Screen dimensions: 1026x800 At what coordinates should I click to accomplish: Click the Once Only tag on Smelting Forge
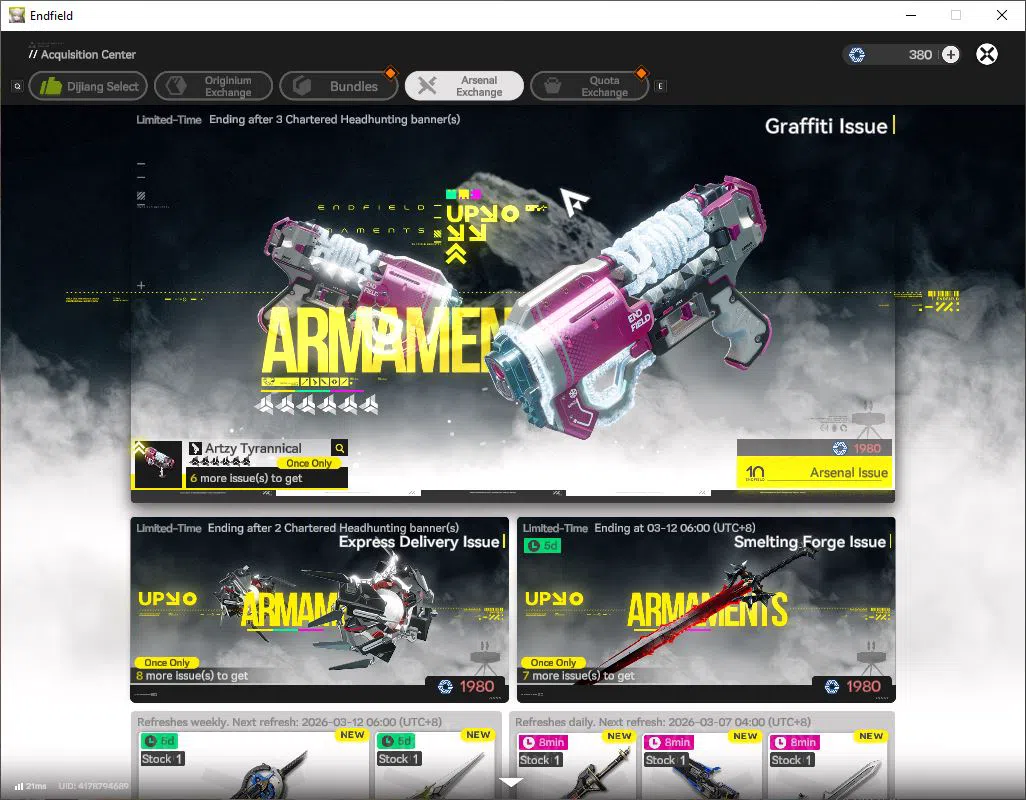pos(554,663)
